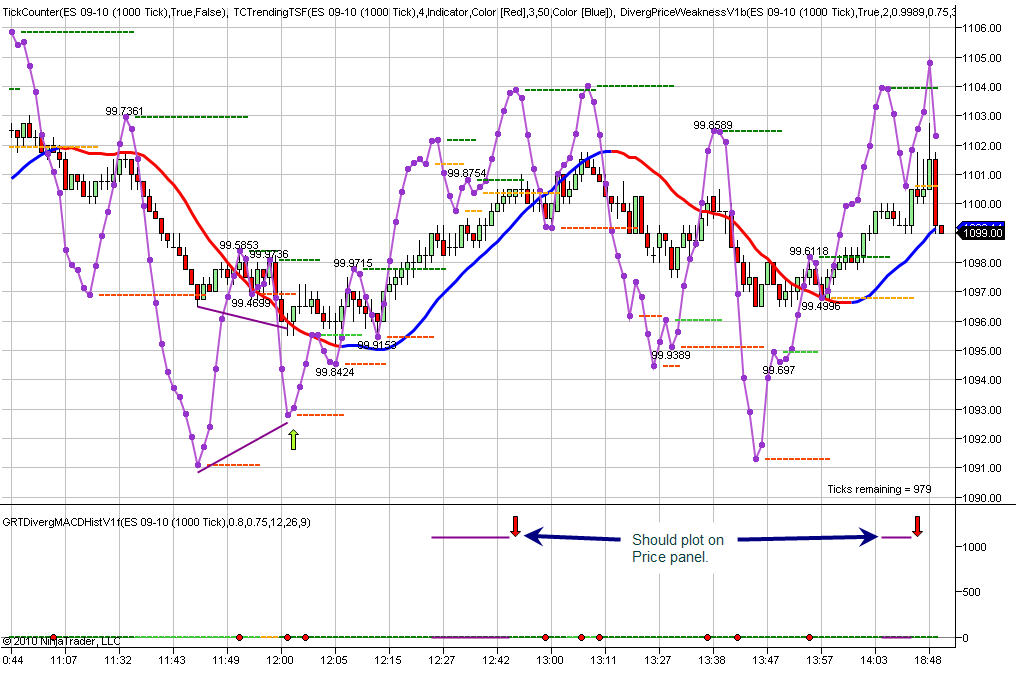
Task: Click 1093.00 on the price axis
Action: [x=982, y=410]
